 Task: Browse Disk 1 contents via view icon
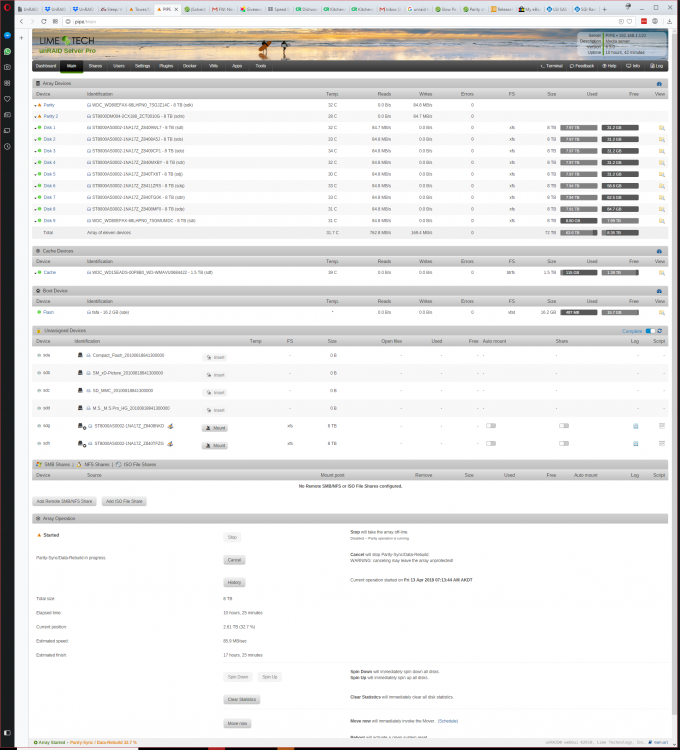662,128
